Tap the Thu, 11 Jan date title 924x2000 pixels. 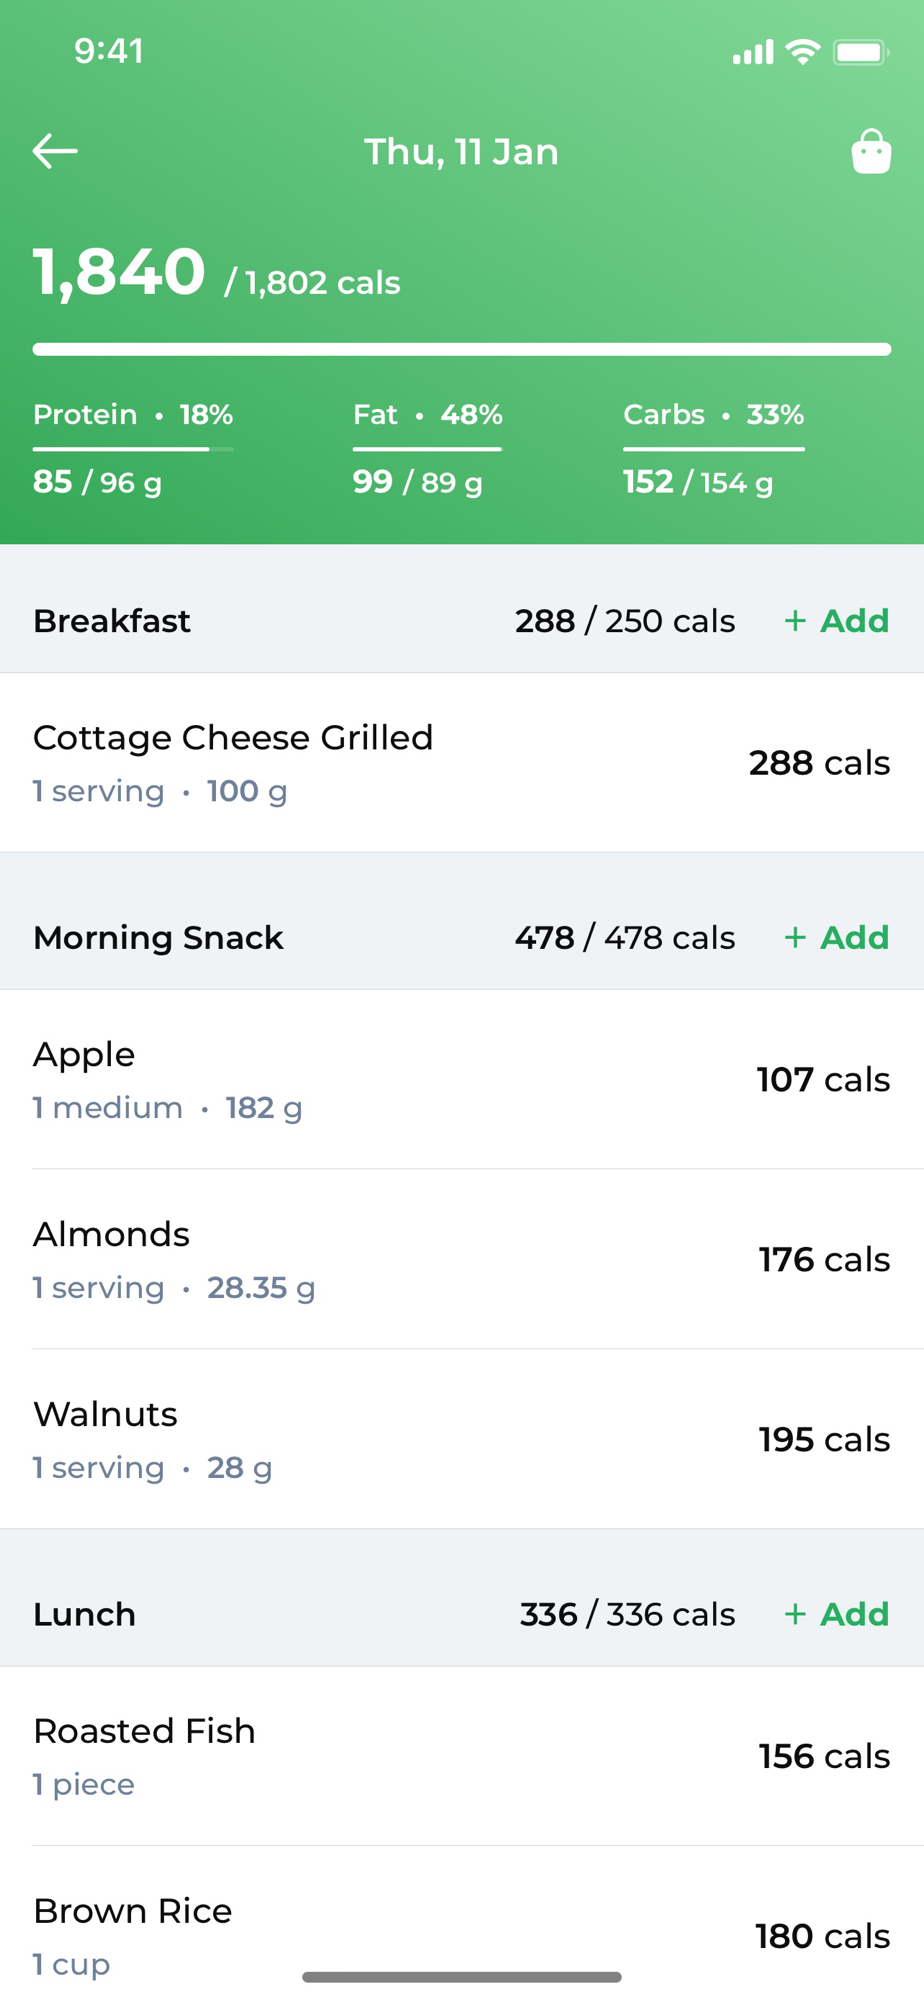(461, 152)
